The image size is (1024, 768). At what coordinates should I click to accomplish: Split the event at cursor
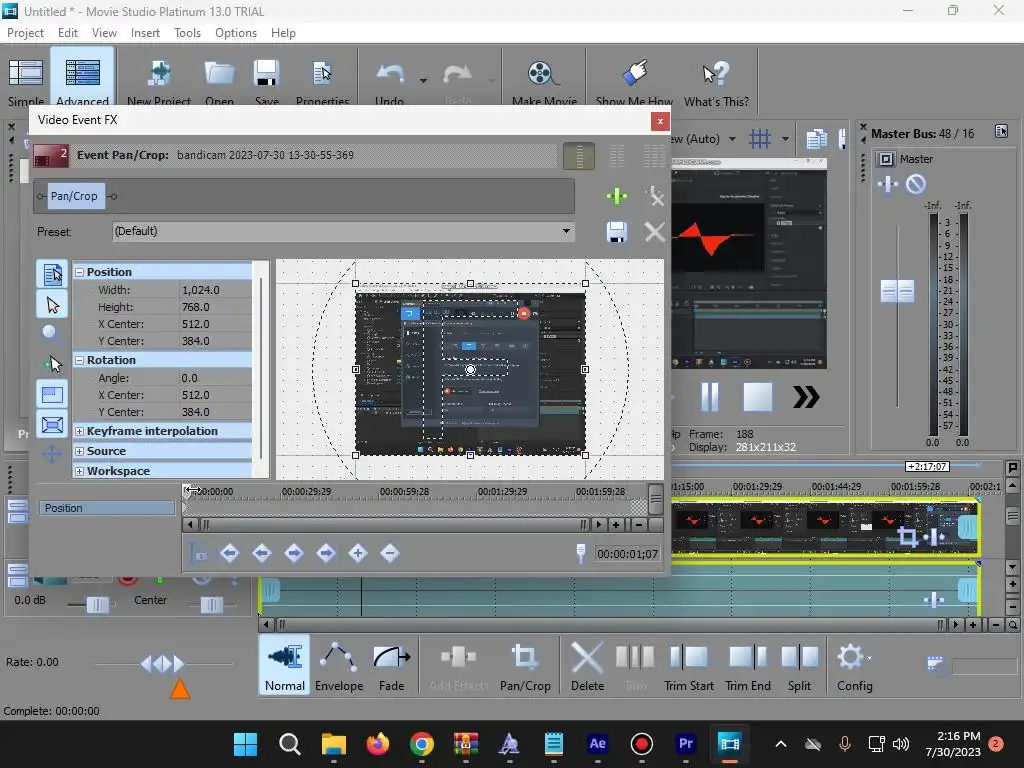click(x=799, y=666)
